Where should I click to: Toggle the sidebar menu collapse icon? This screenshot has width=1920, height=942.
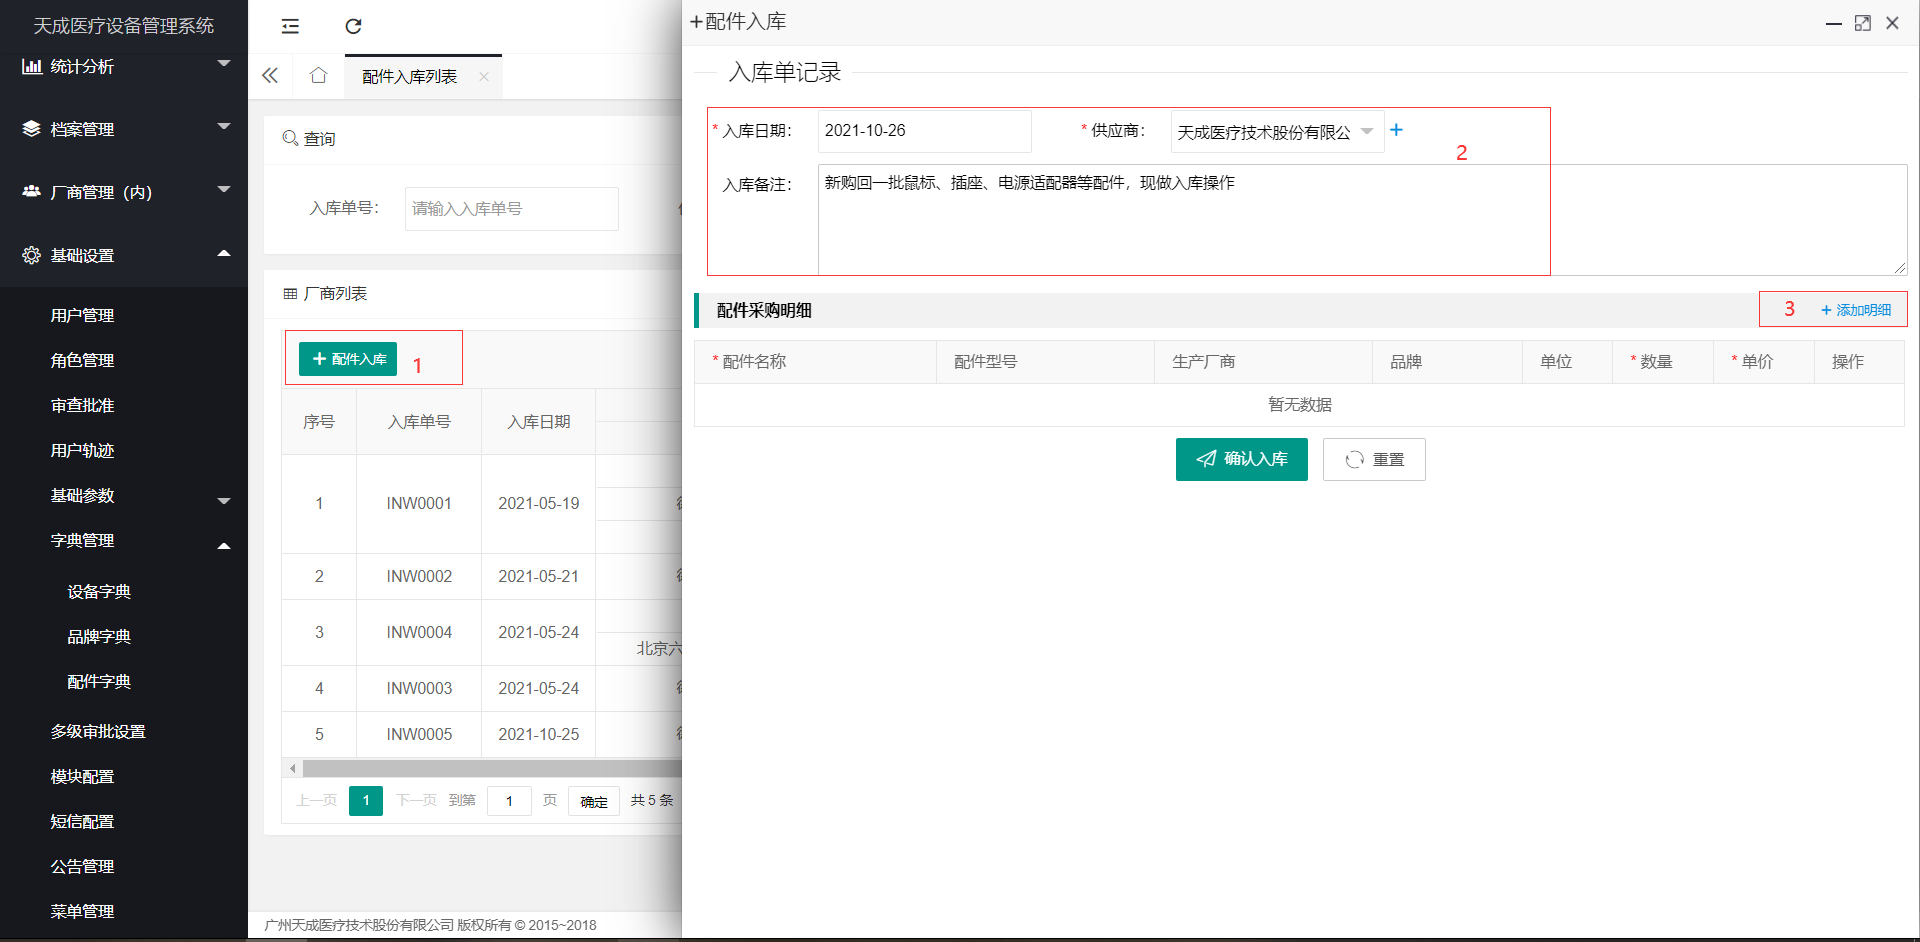coord(290,26)
